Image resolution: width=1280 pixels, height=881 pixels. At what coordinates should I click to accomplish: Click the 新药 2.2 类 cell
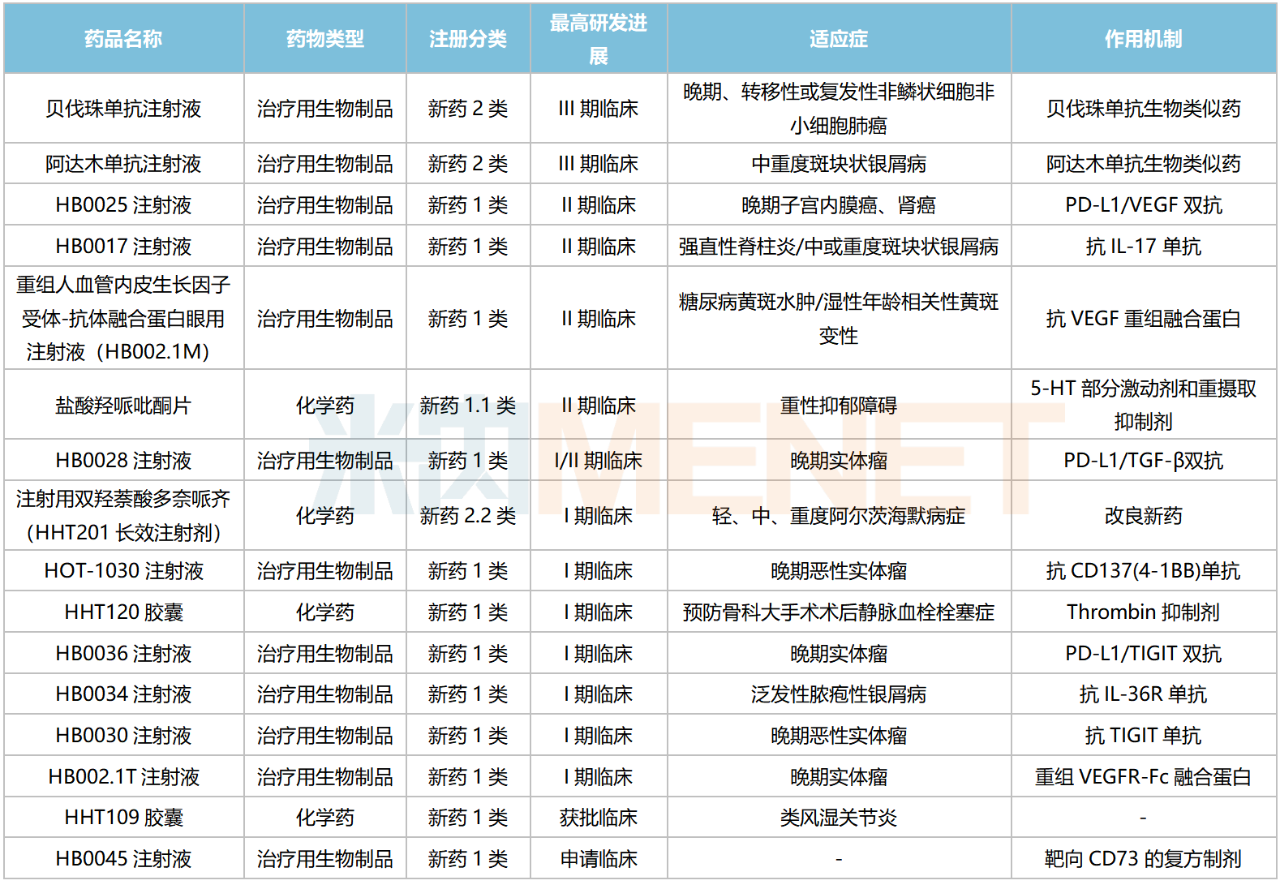[468, 516]
